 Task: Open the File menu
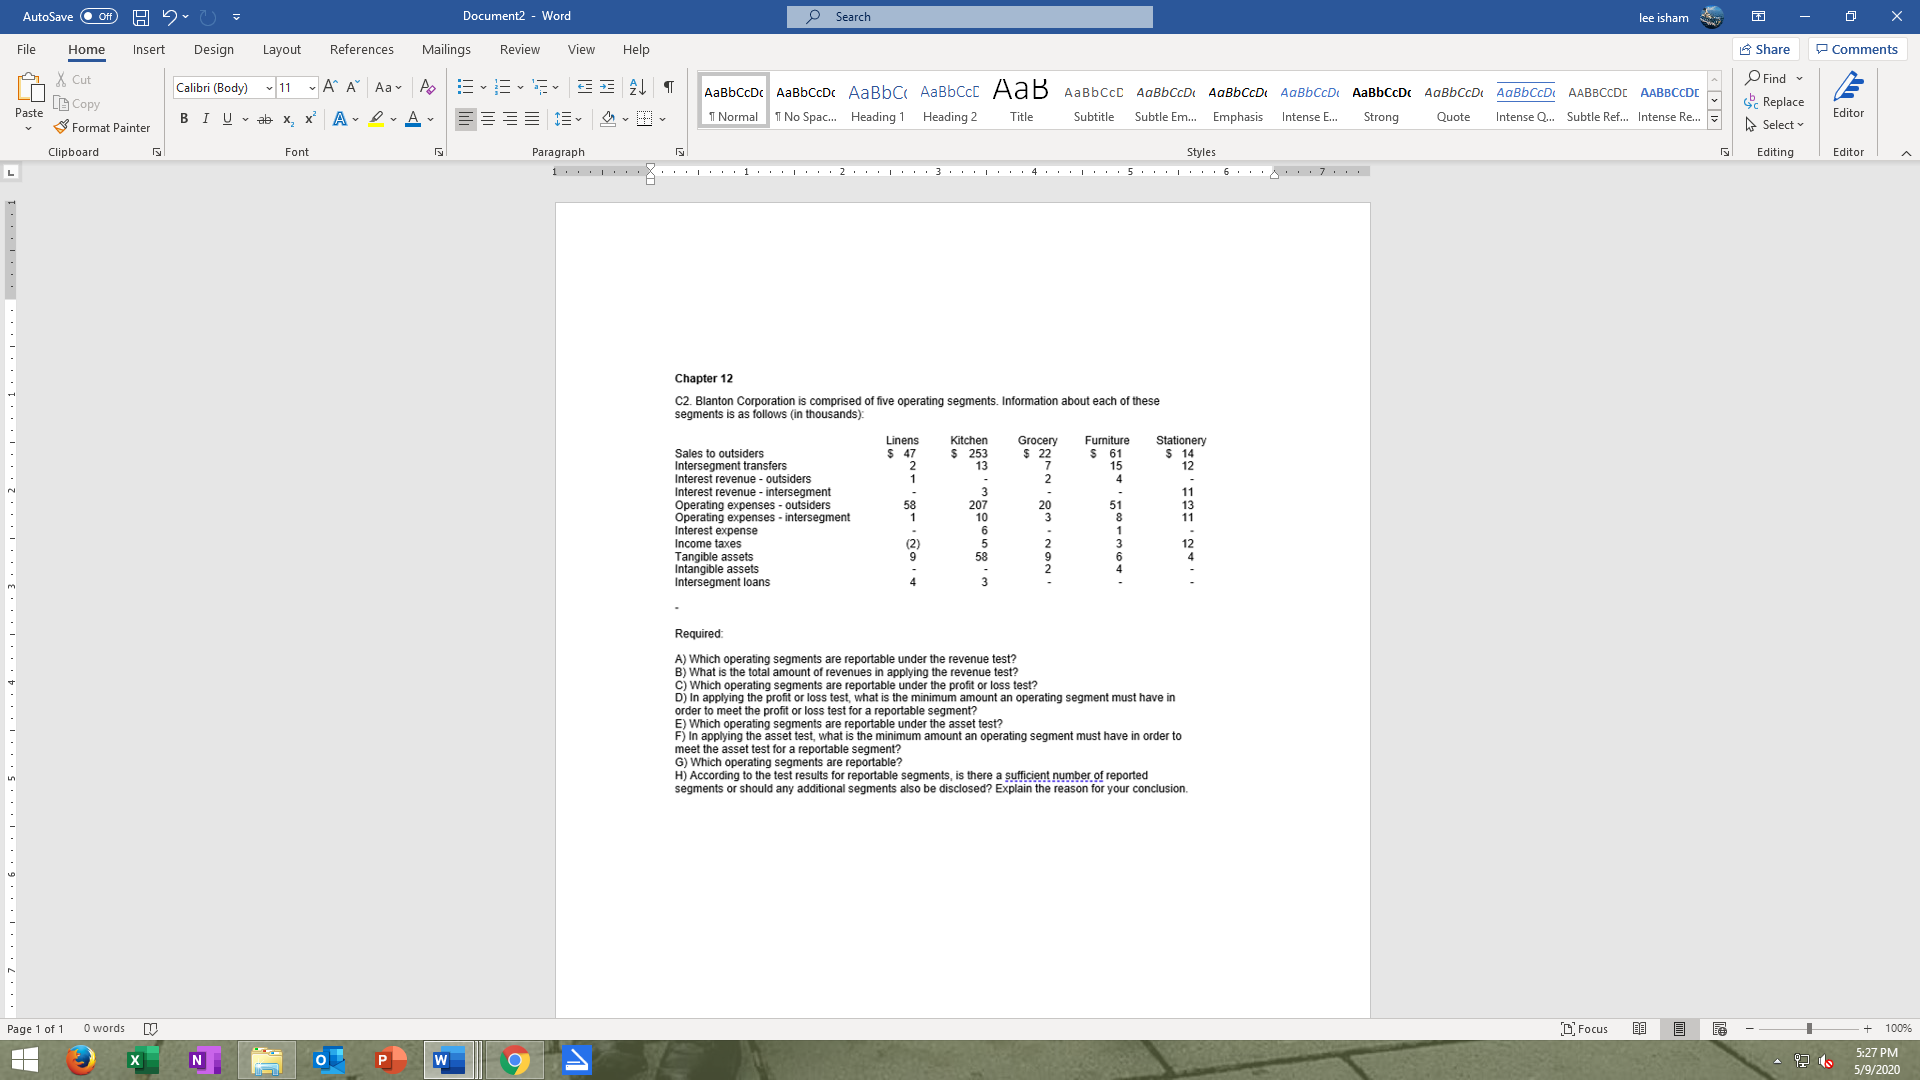26,49
